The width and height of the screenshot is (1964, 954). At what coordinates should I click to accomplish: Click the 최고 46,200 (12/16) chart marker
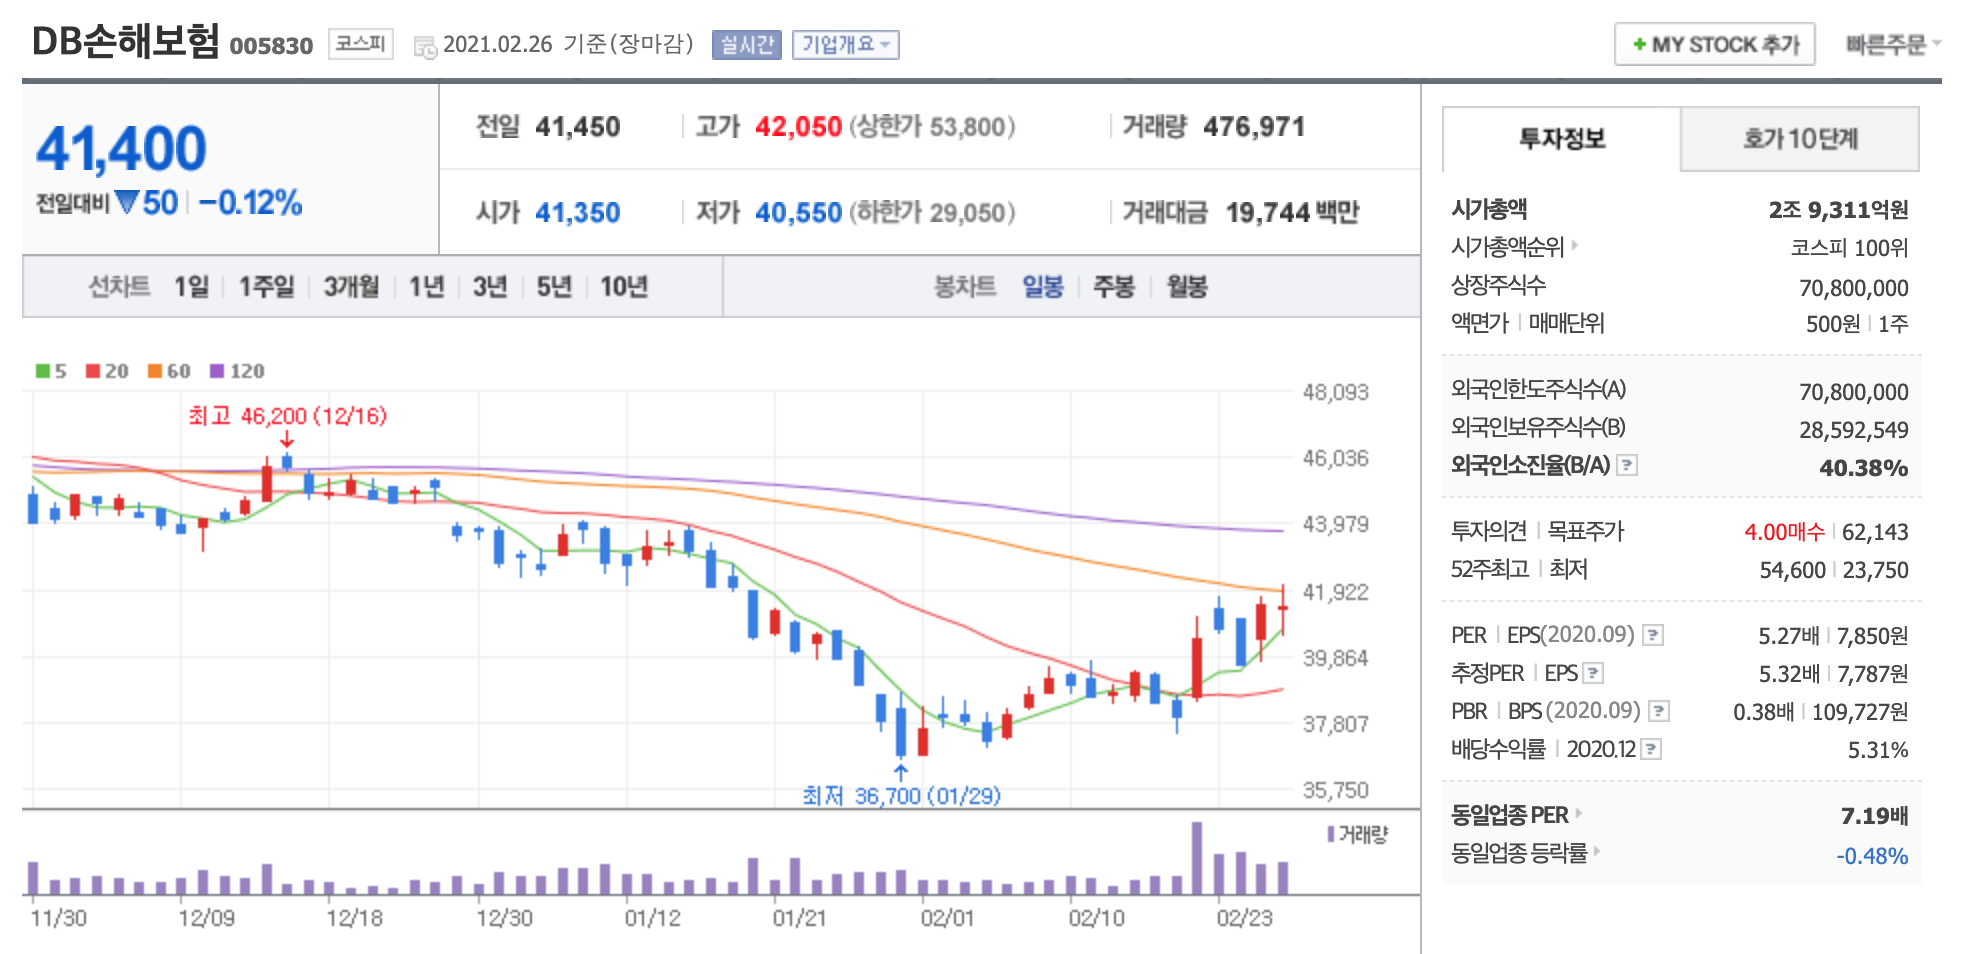(287, 416)
